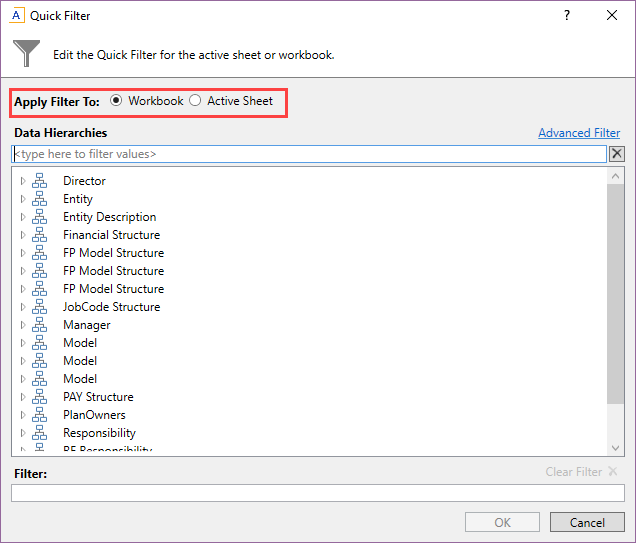Click the JobCode Structure hierarchy icon

click(39, 307)
